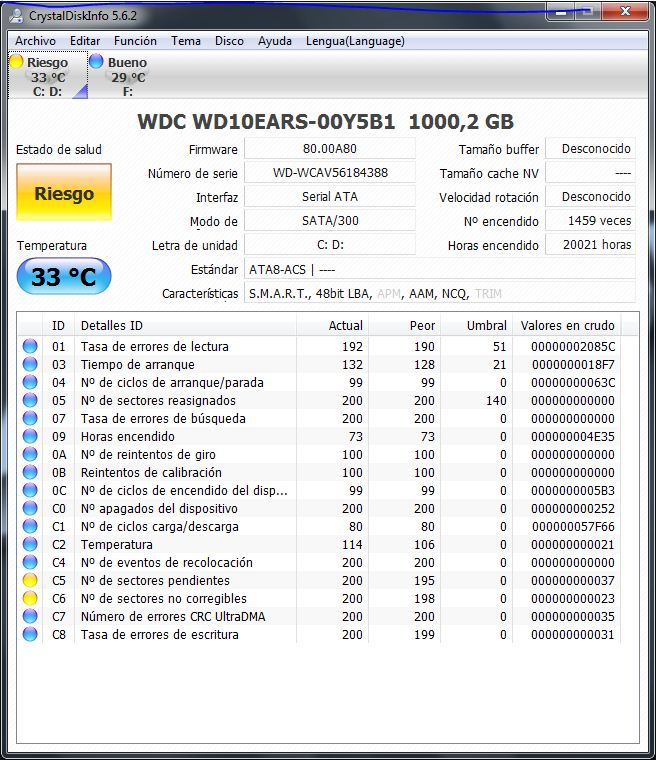This screenshot has height=760, width=656.
Task: Click the Actual column header
Action: pos(333,325)
